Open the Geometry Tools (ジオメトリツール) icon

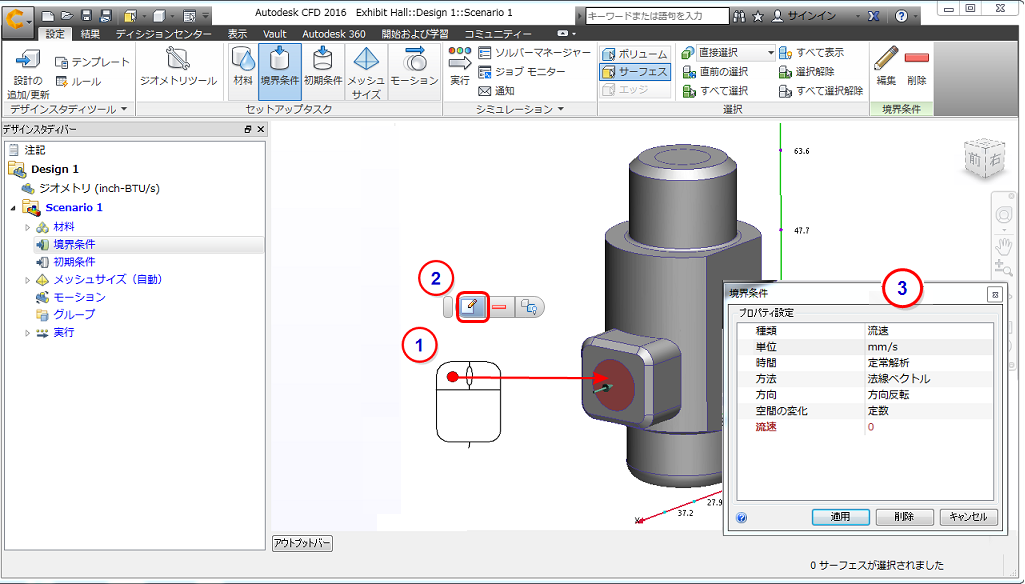(178, 67)
